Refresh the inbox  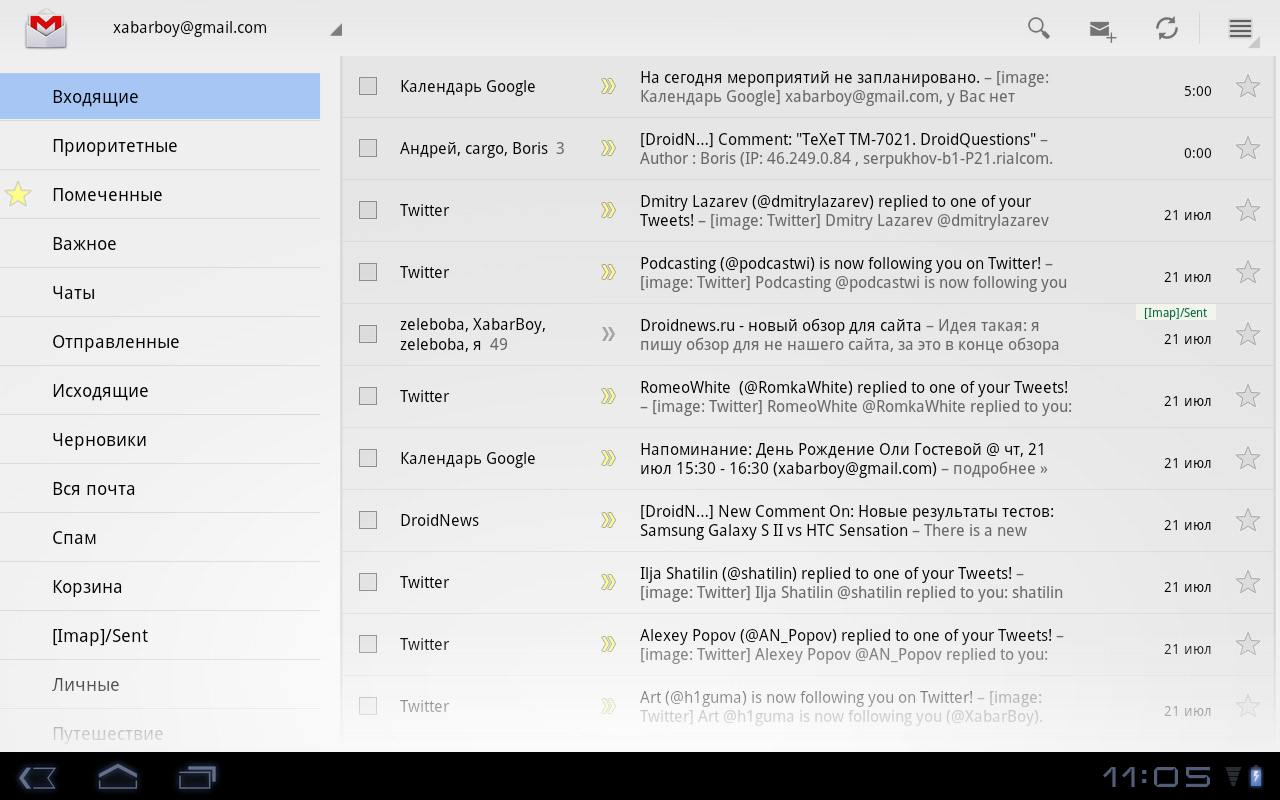pyautogui.click(x=1167, y=28)
